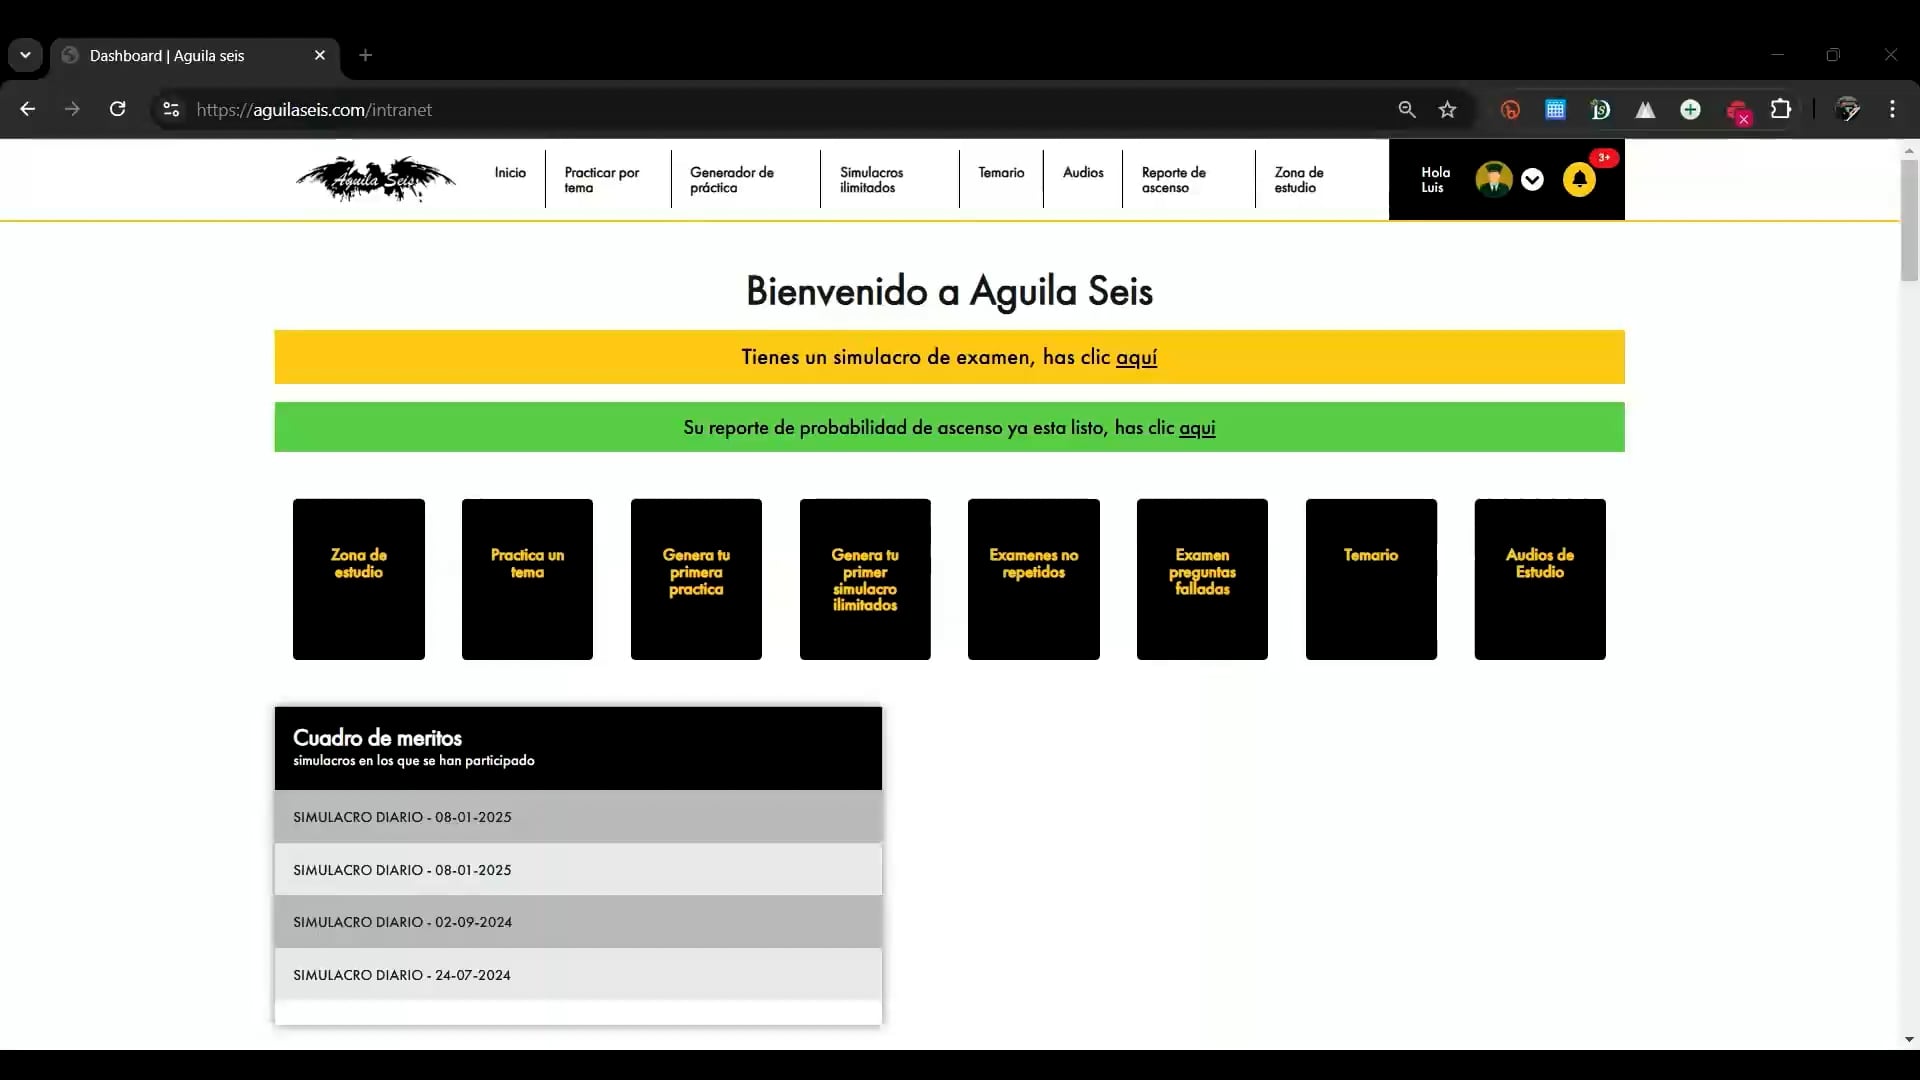This screenshot has height=1080, width=1920.
Task: Click the user profile avatar picture
Action: pyautogui.click(x=1494, y=180)
